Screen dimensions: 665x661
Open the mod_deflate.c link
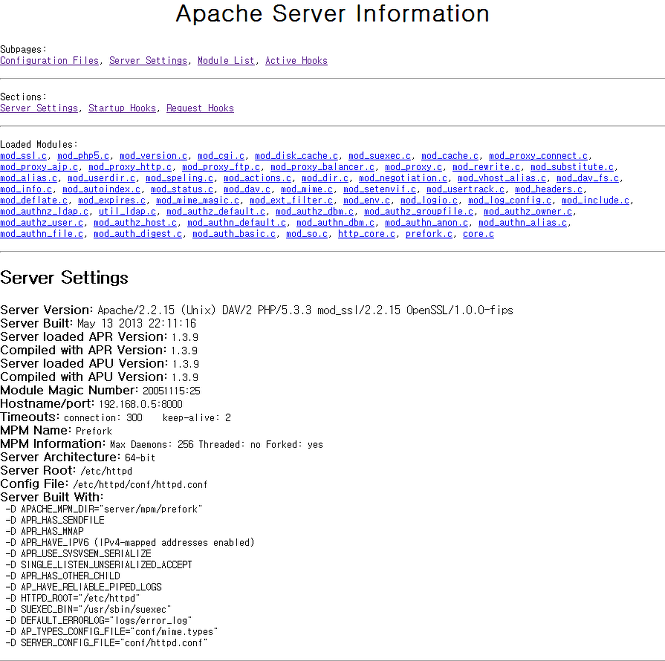tap(34, 200)
